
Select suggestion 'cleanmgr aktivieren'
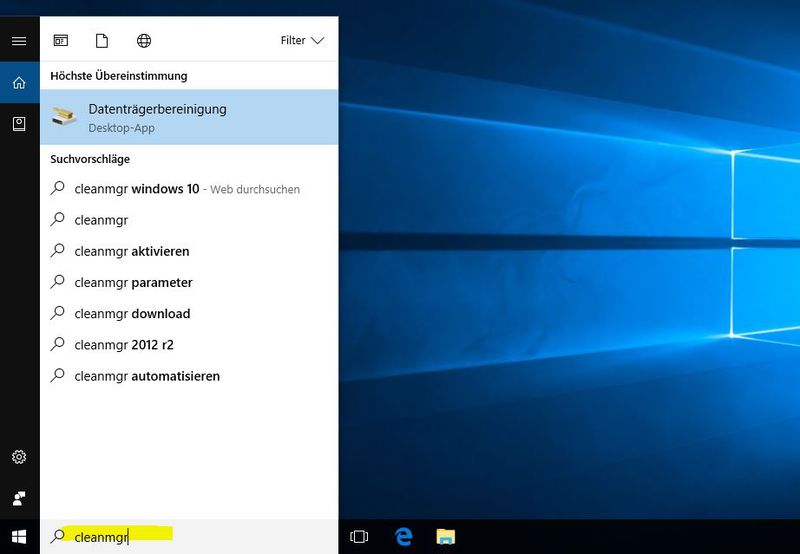coord(189,251)
